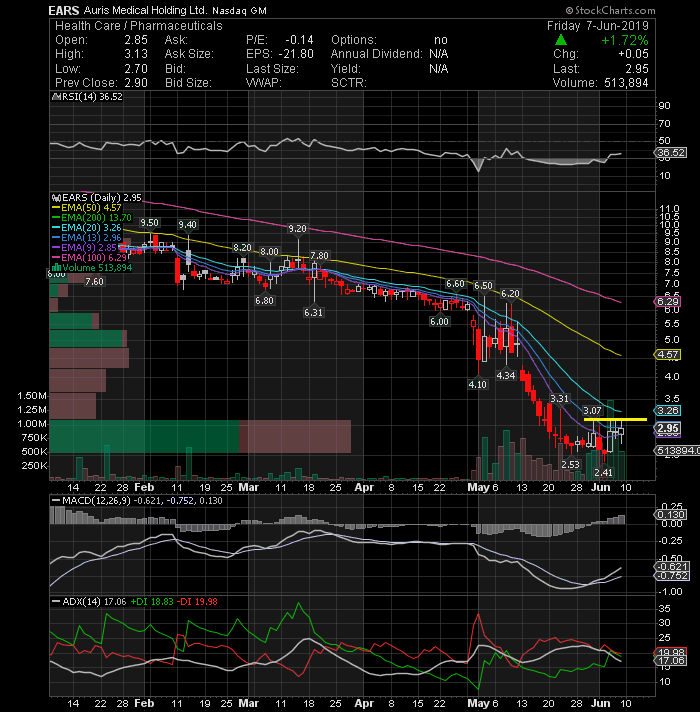Click the 4.10 low price label in May
The width and height of the screenshot is (700, 712).
pos(478,385)
